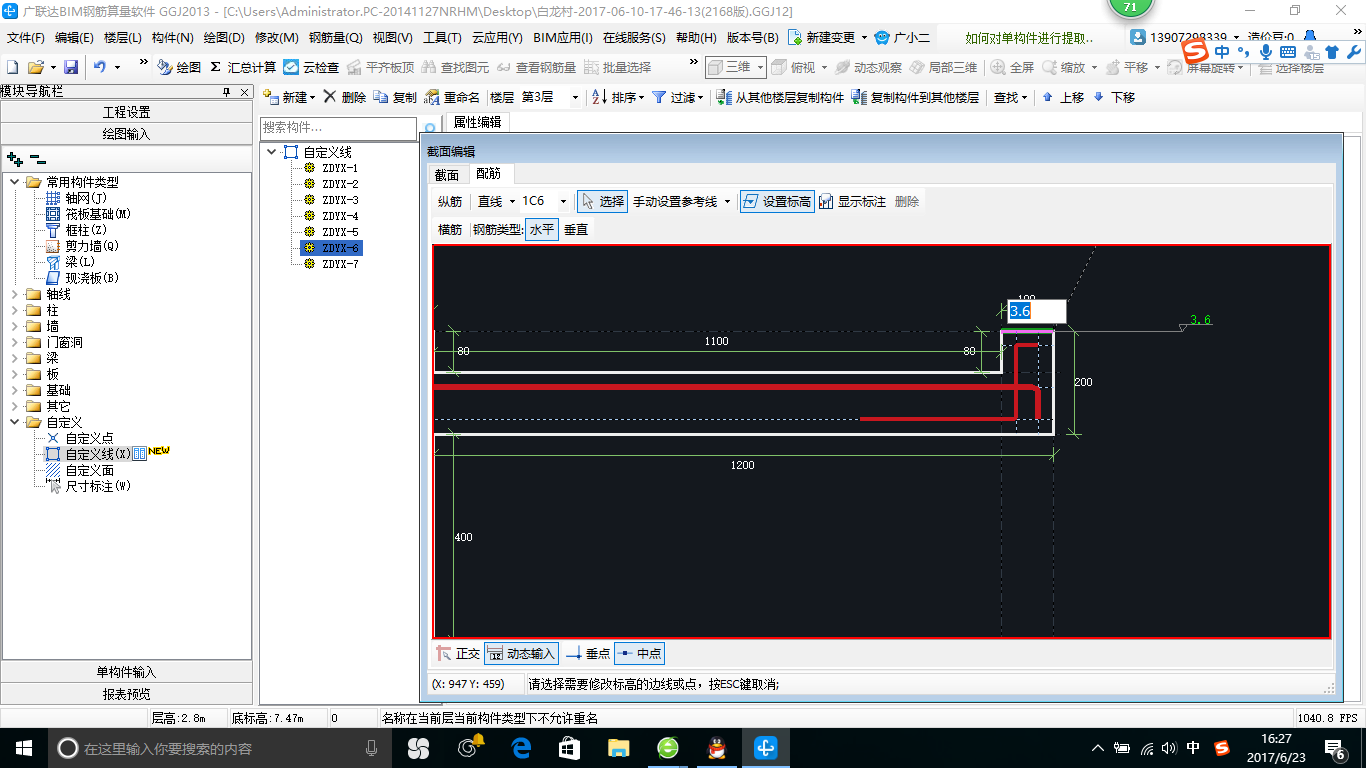
Task: Switch to the 截面 tab
Action: 446,174
